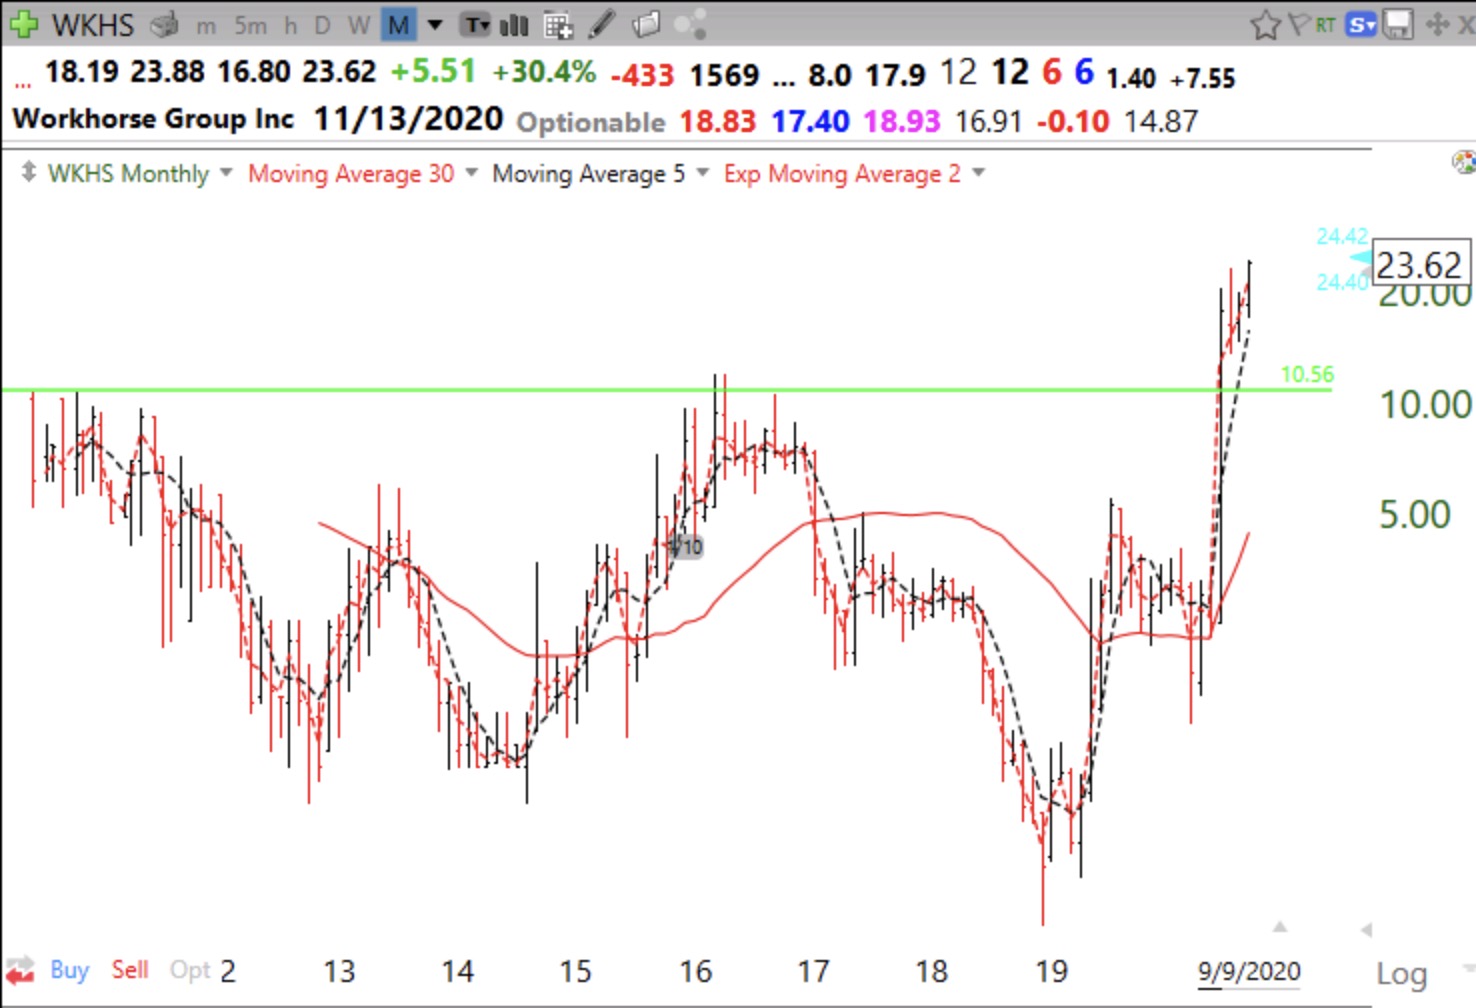
Task: Click the move window cross-arrows icon
Action: (1437, 24)
